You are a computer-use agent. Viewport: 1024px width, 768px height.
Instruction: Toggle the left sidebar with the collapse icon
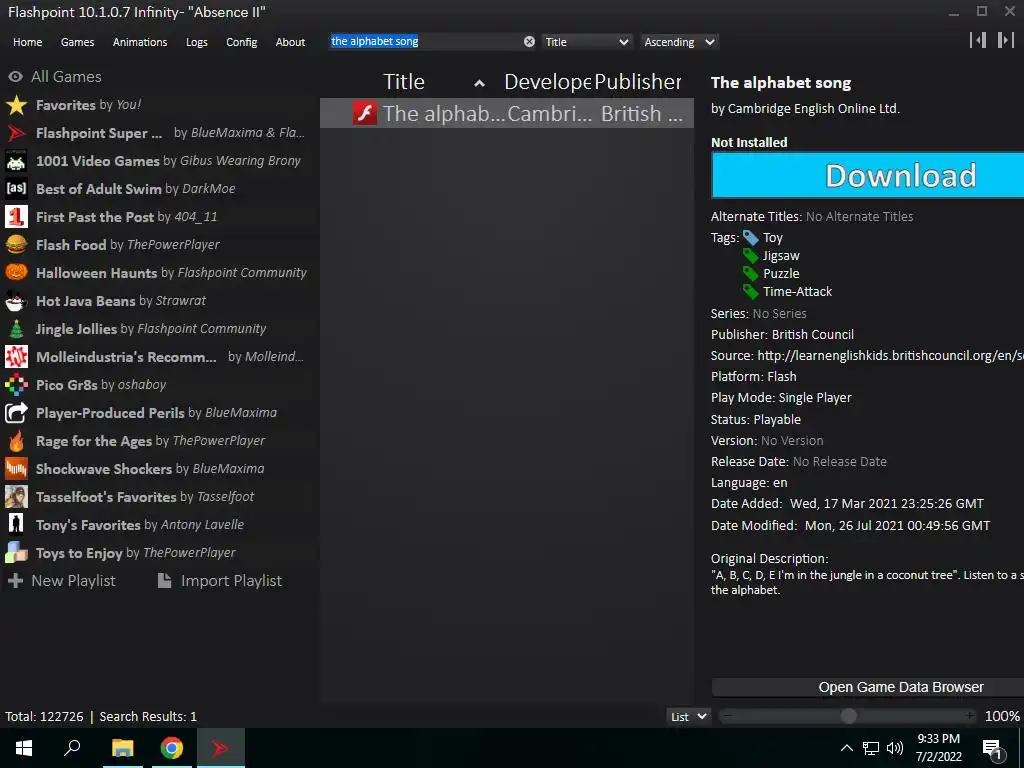coord(978,40)
